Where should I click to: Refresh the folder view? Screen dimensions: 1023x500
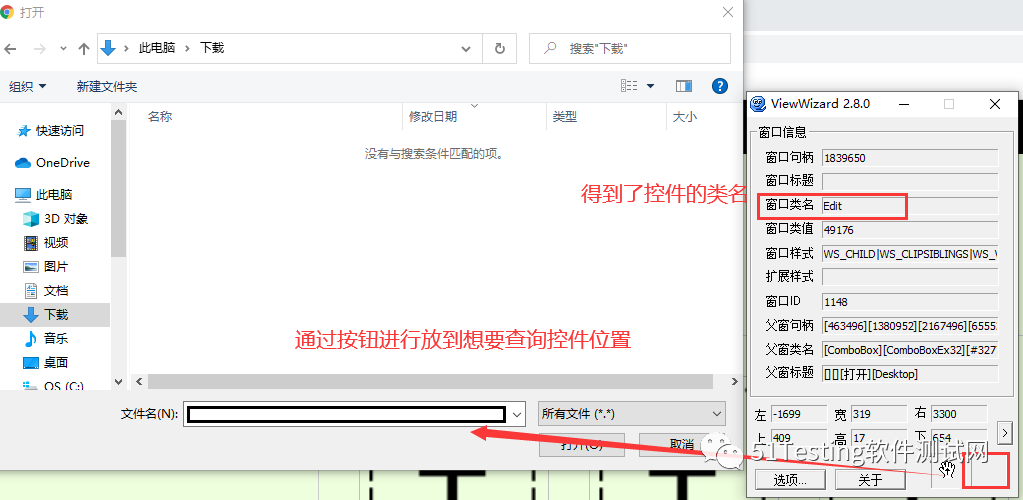[500, 48]
